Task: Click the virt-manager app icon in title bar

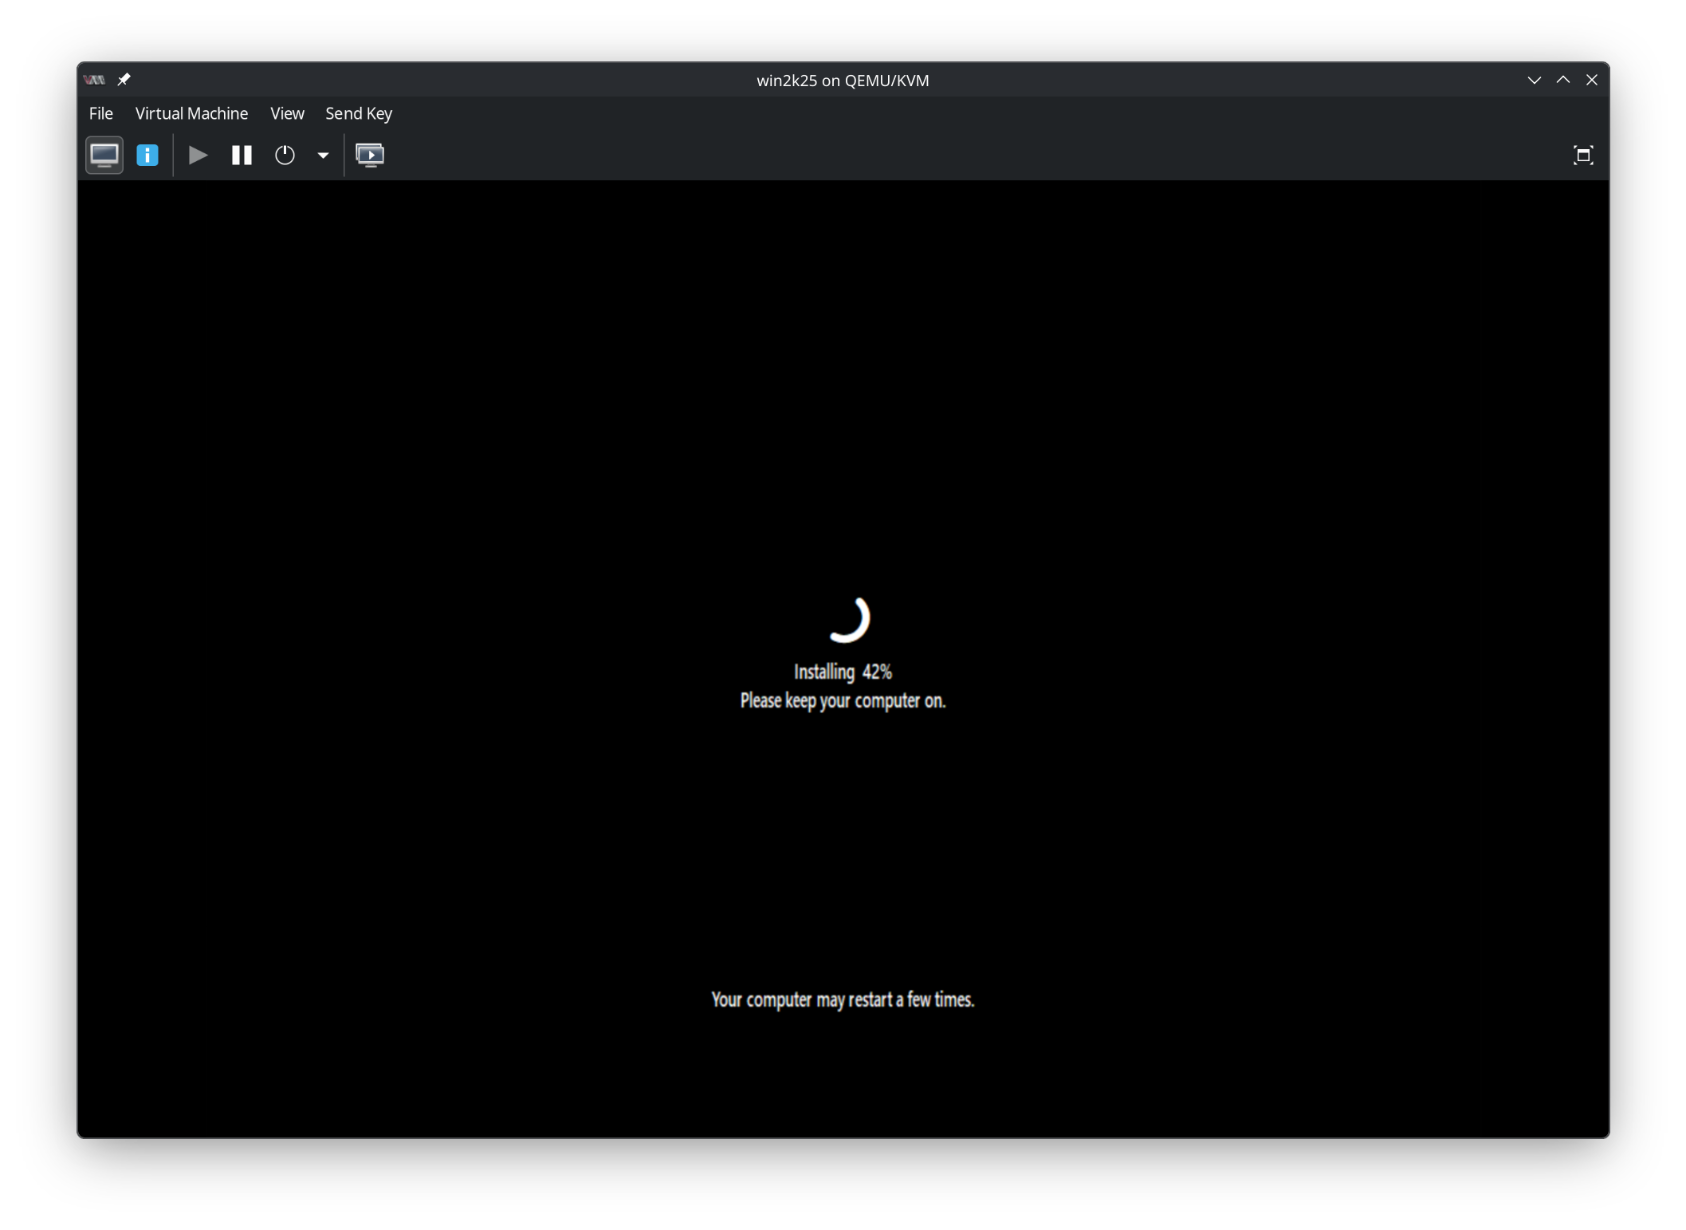Action: [95, 80]
